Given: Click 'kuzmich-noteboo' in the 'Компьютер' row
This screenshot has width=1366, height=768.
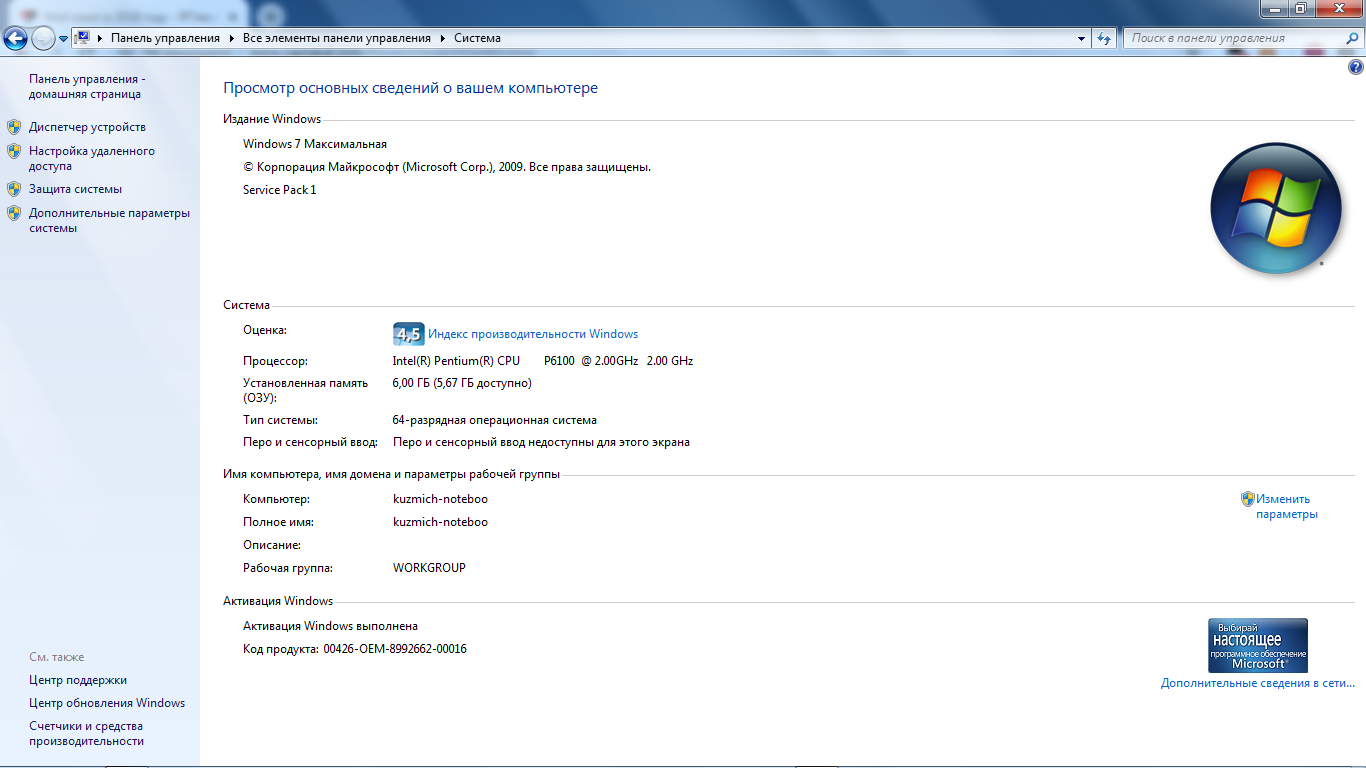Looking at the screenshot, I should click(441, 499).
